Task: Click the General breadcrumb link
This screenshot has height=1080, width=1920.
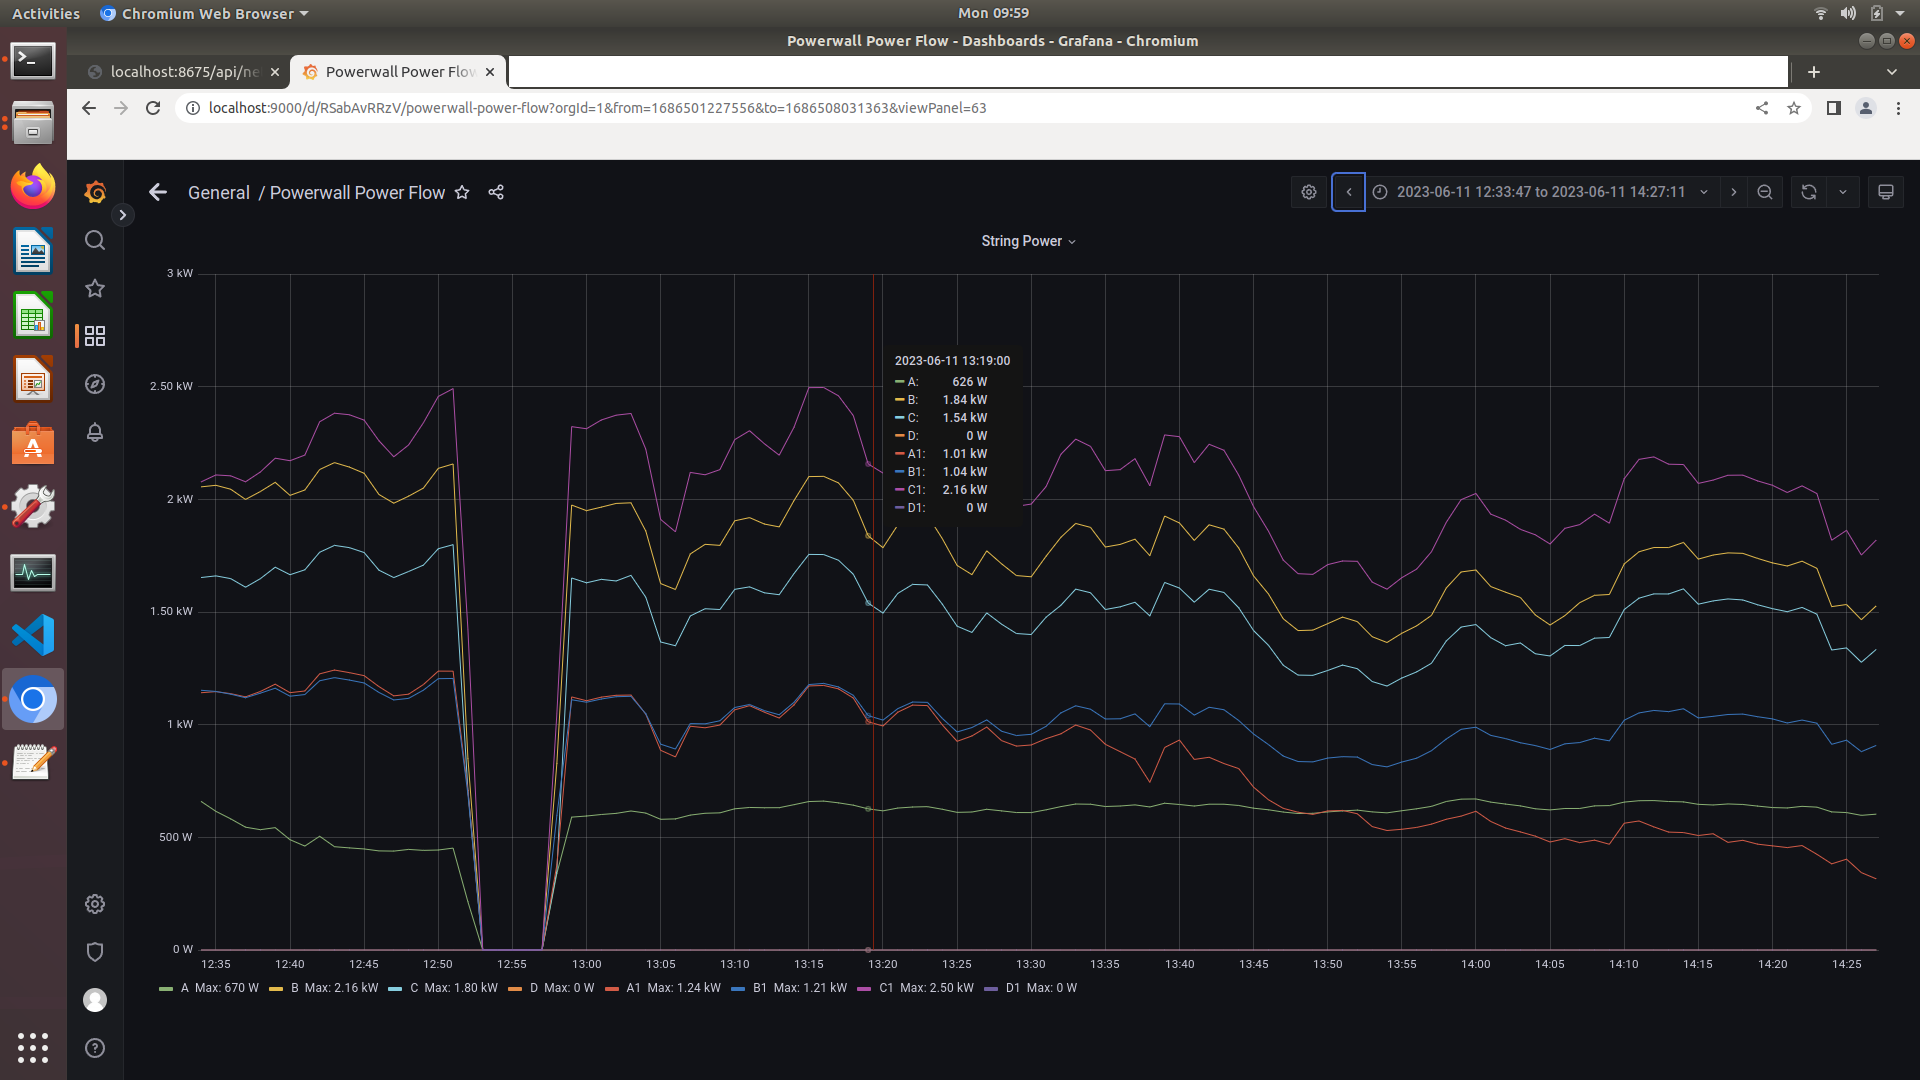Action: [218, 192]
